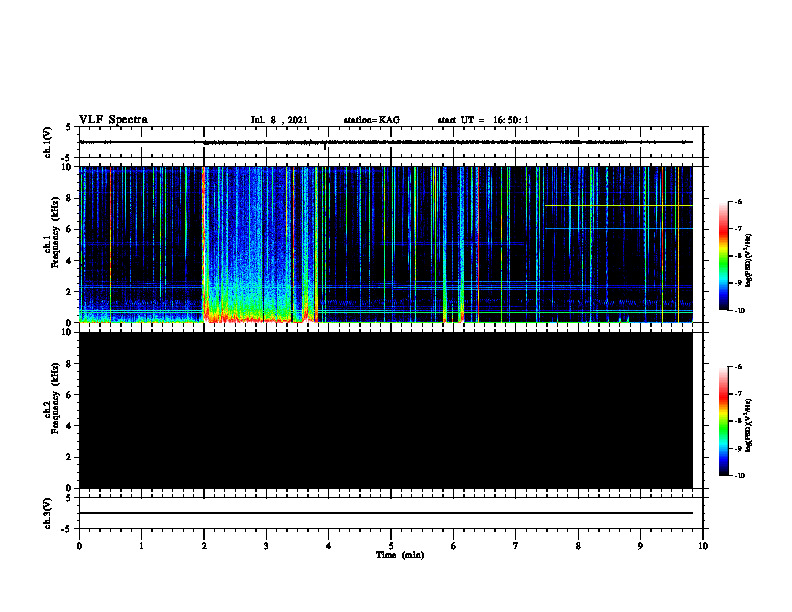Viewport: 792px width, 612px height.
Task: Click the time axis tick label "2"
Action: (x=204, y=545)
